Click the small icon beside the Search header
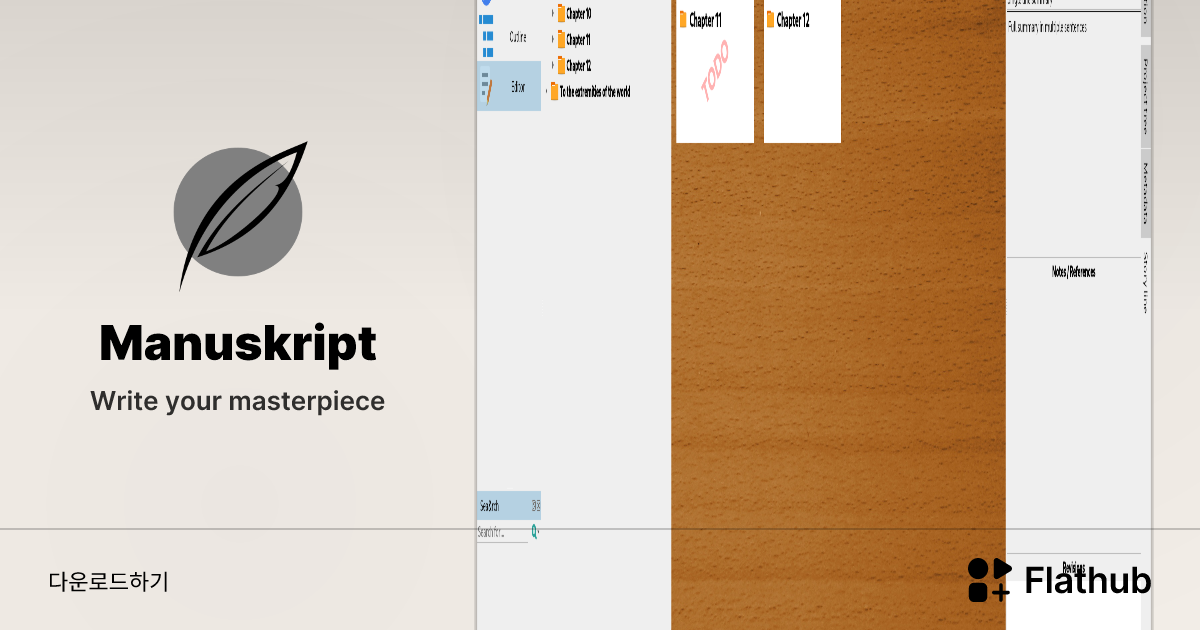The image size is (1200, 630). 535,505
